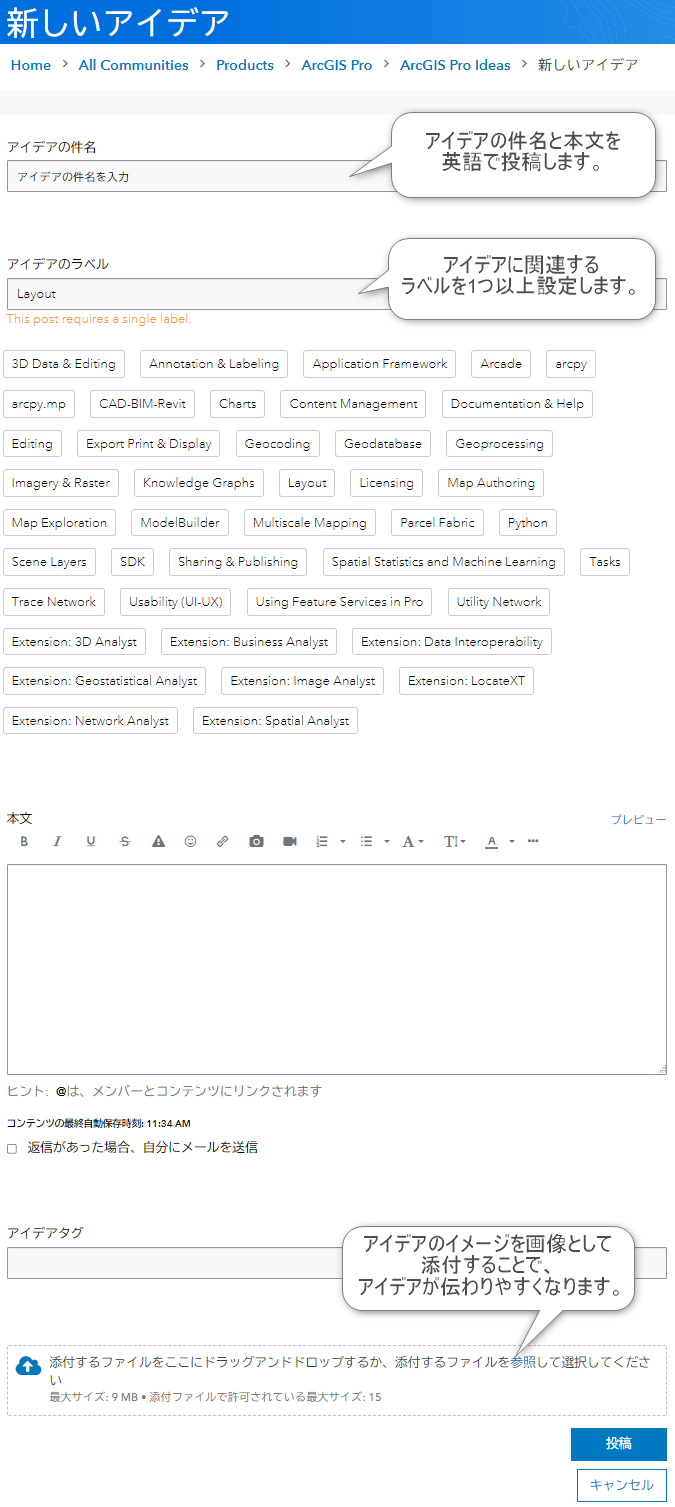Viewport: 675px width, 1507px height.
Task: Open font family dropdown
Action: pyautogui.click(x=413, y=842)
